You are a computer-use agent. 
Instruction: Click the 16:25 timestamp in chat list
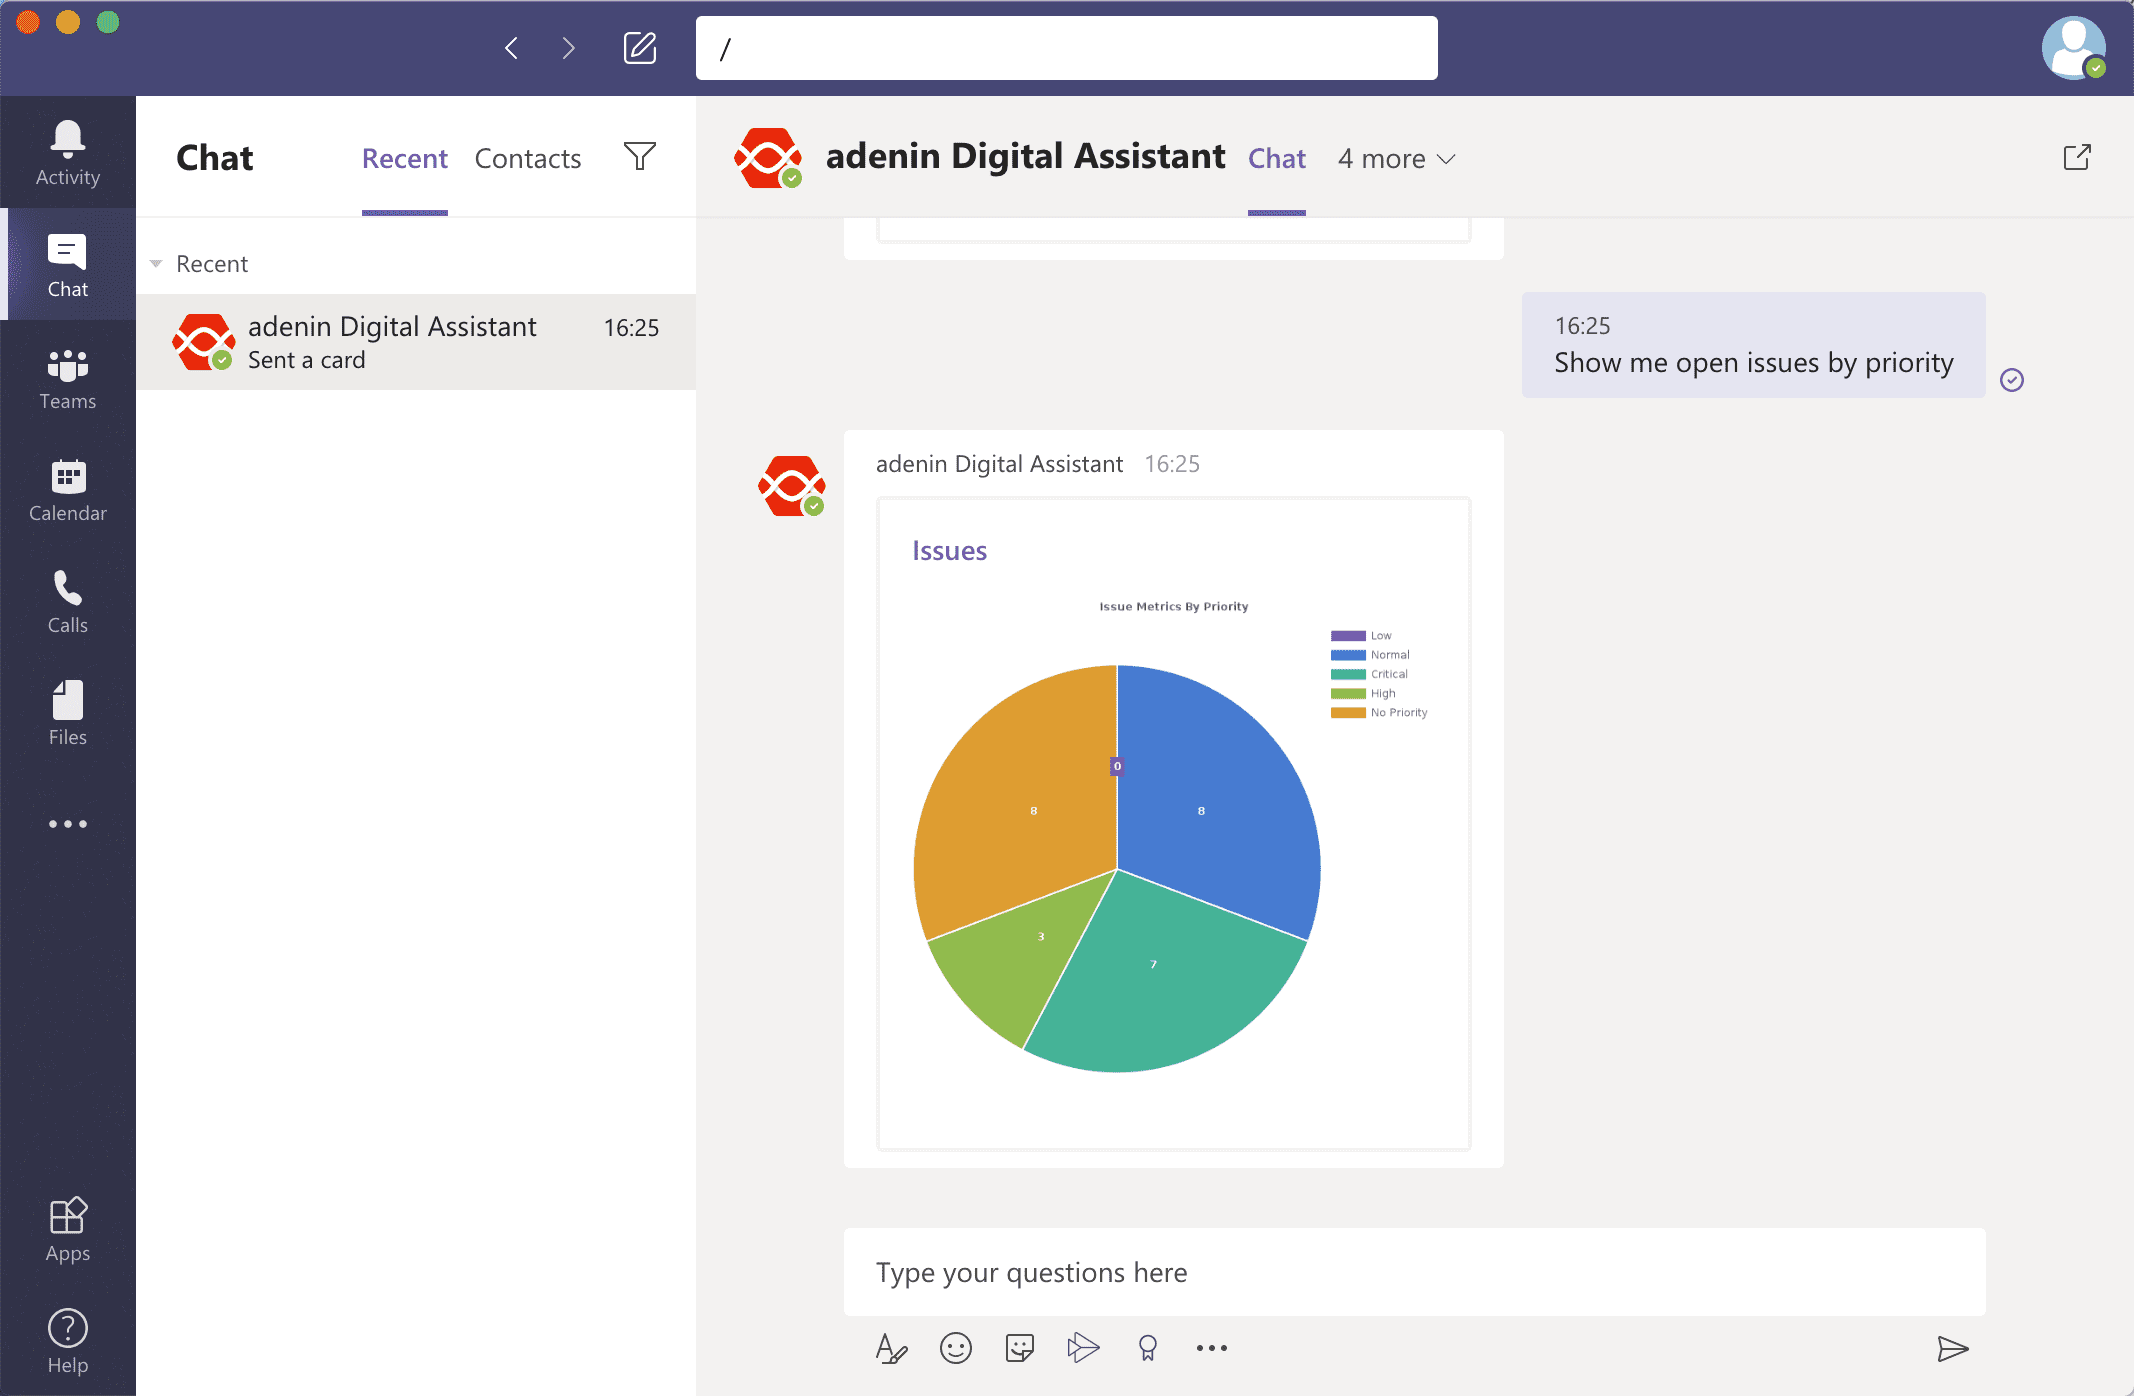click(632, 328)
